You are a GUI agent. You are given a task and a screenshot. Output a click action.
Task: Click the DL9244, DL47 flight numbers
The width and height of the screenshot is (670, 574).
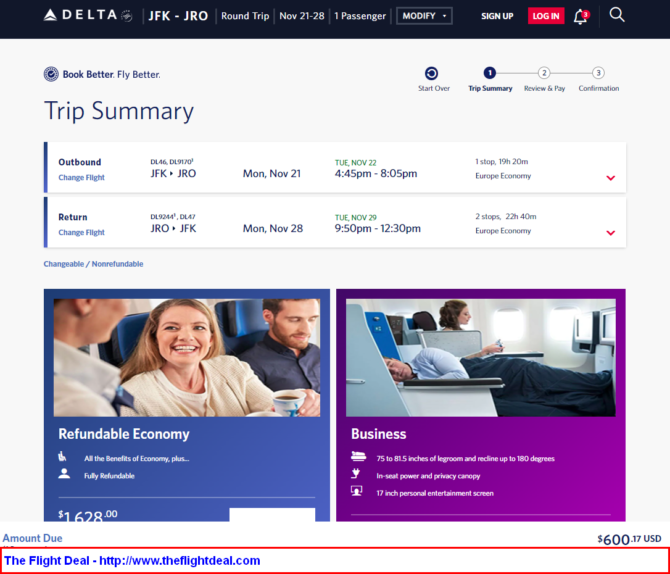tap(173, 216)
